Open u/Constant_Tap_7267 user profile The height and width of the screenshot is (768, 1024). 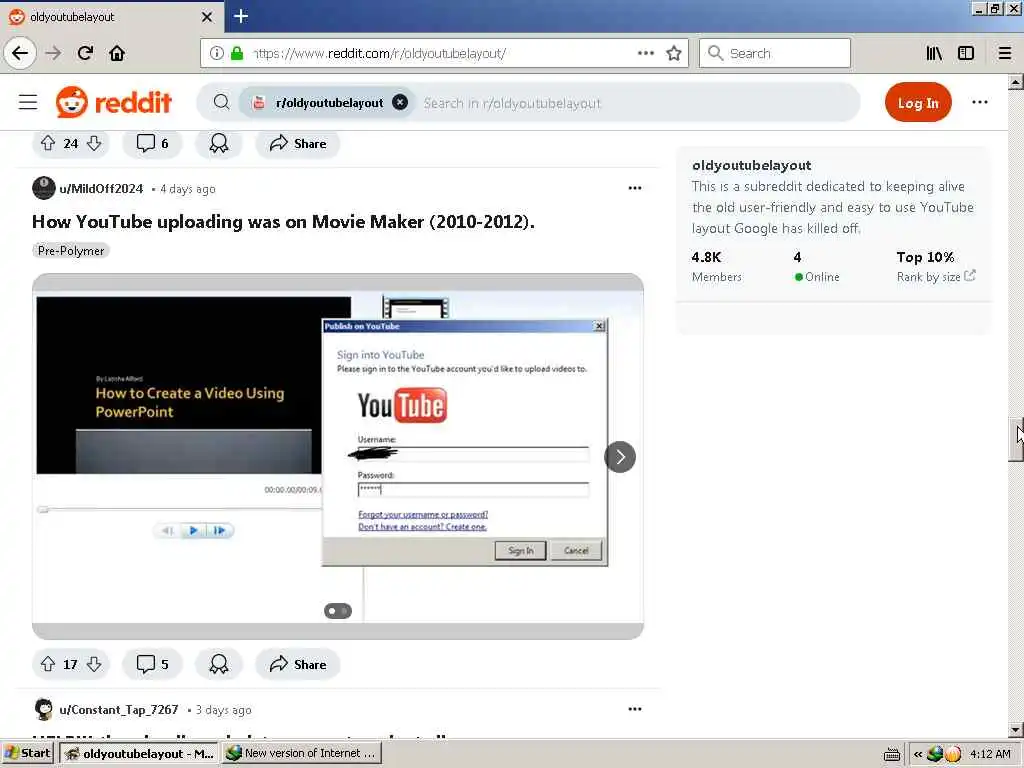[119, 710]
